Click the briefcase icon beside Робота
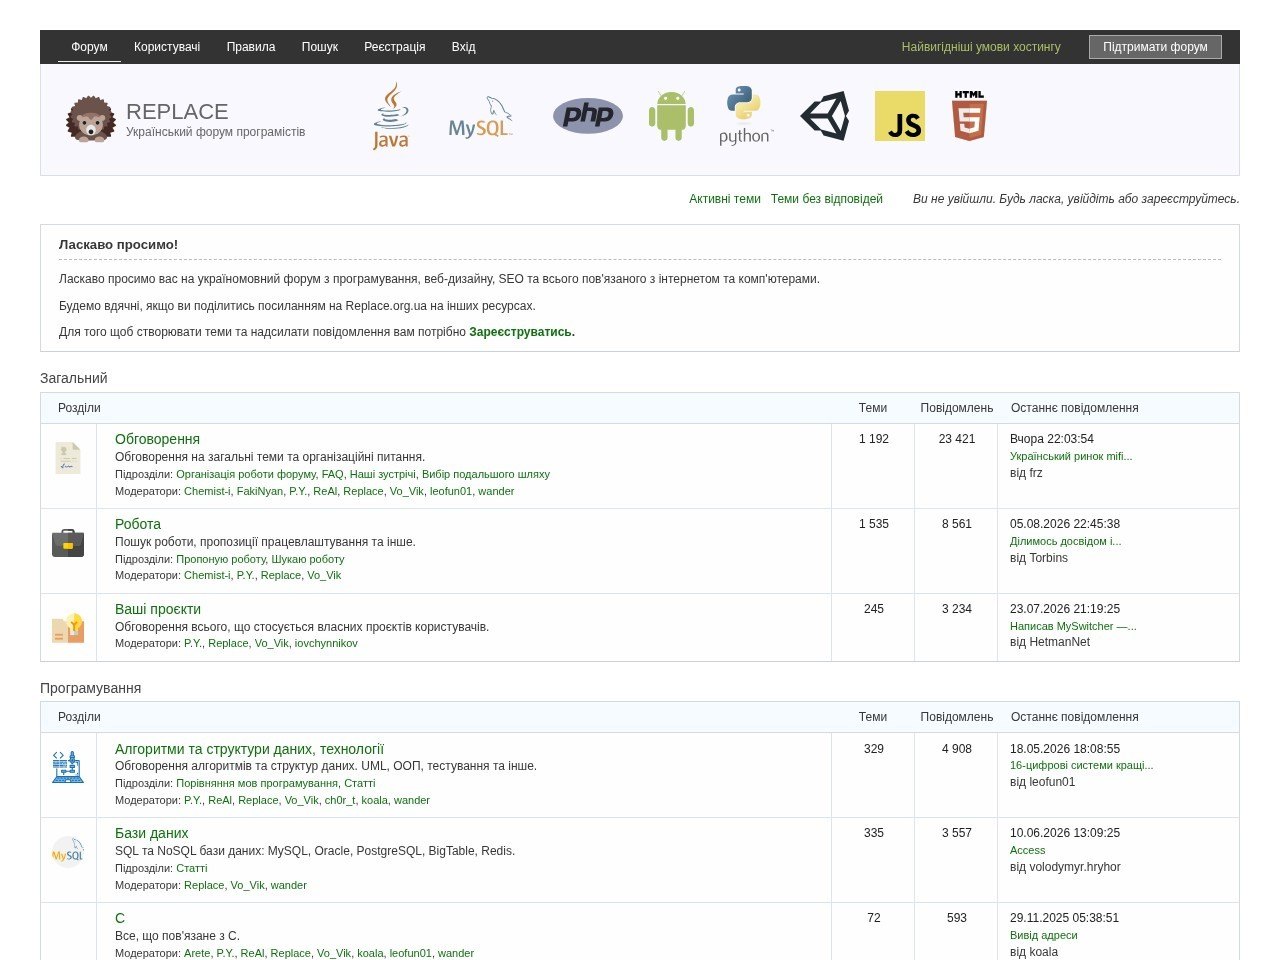The width and height of the screenshot is (1280, 960). (x=68, y=543)
